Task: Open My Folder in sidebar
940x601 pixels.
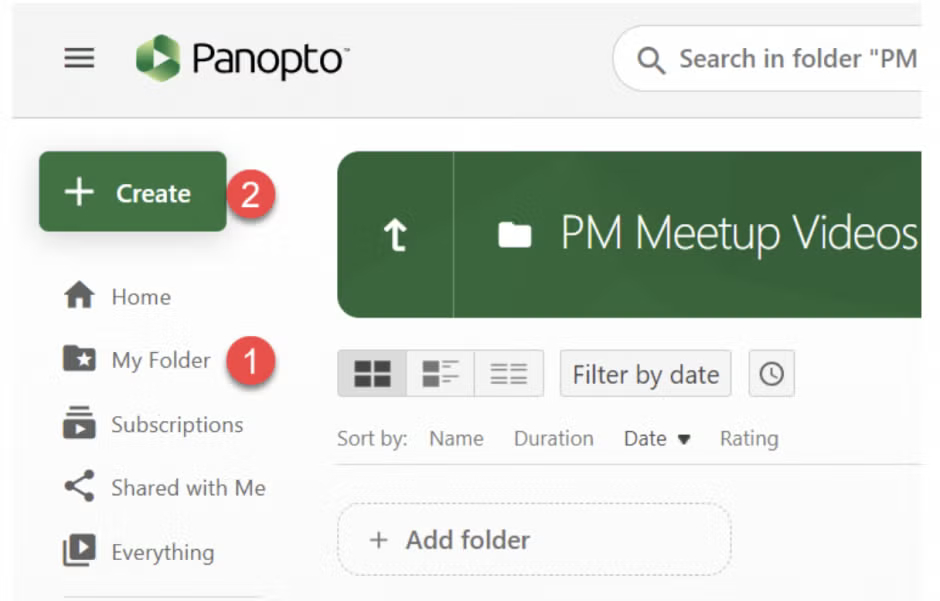Action: click(x=160, y=360)
